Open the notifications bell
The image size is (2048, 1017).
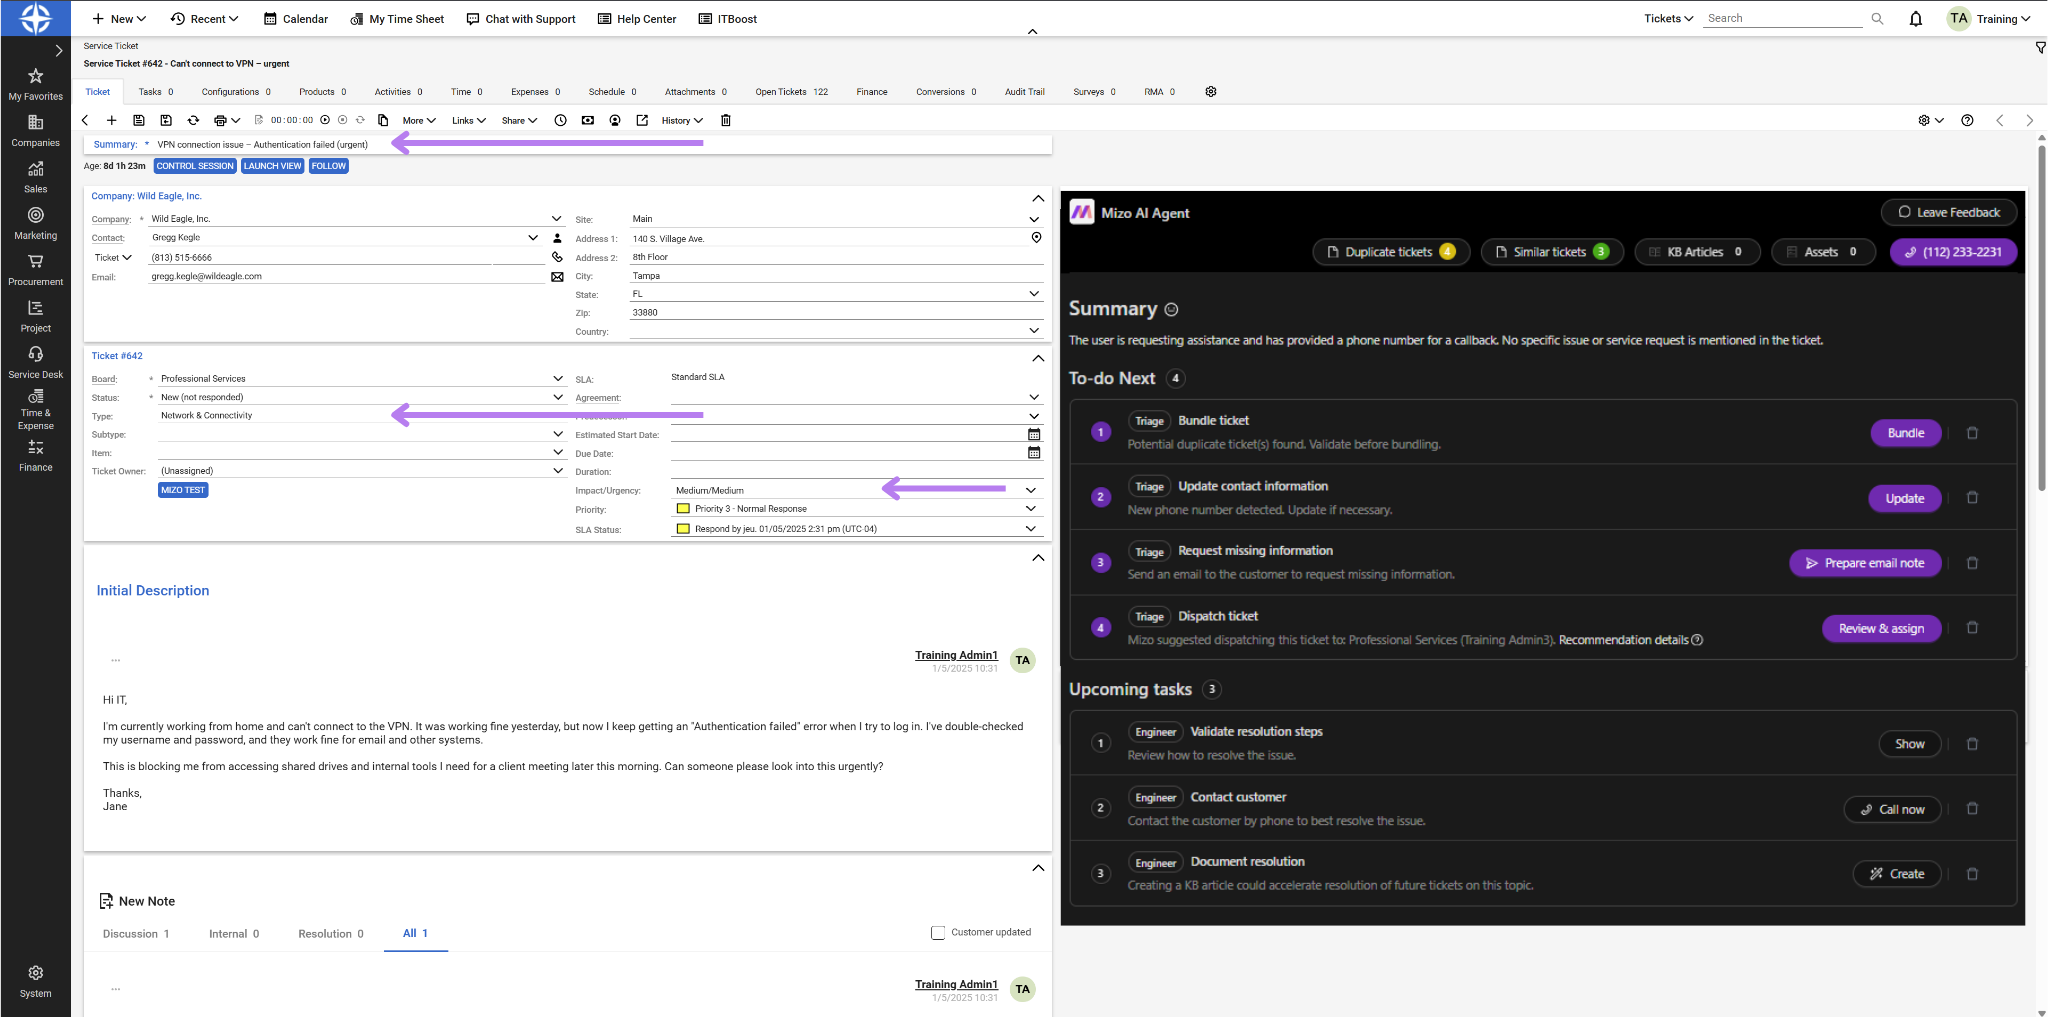tap(1915, 19)
